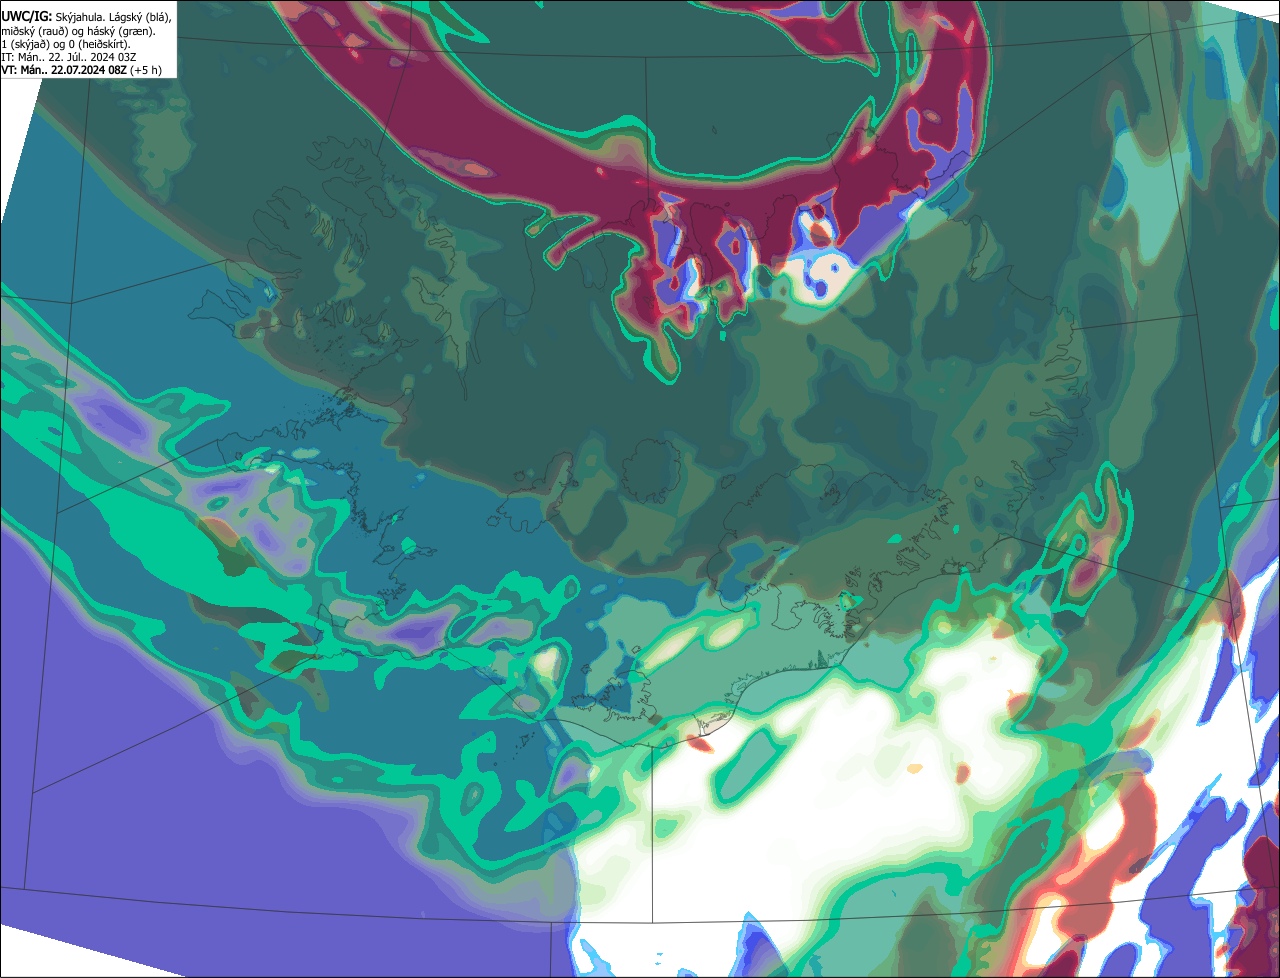Viewport: 1280px width, 978px height.
Task: Click "Lágský (blá)," in the legend
Action: coord(140,18)
